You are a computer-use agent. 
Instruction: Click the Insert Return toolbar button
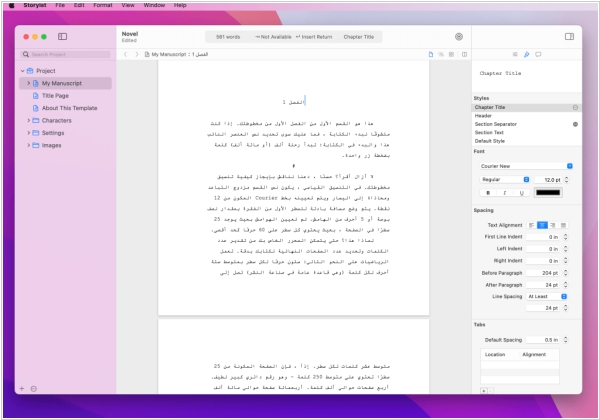tap(308, 36)
